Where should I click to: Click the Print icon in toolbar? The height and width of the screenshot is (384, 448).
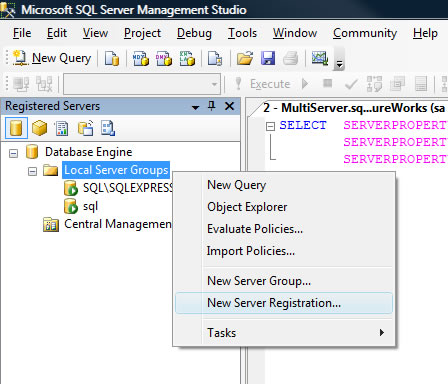click(x=290, y=58)
